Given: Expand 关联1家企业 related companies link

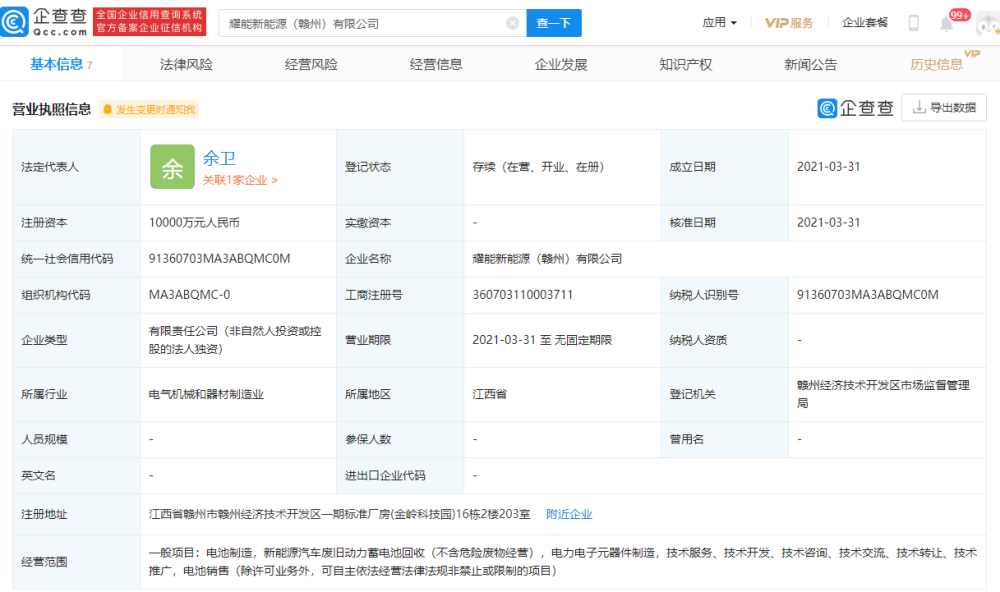Looking at the screenshot, I should point(240,180).
